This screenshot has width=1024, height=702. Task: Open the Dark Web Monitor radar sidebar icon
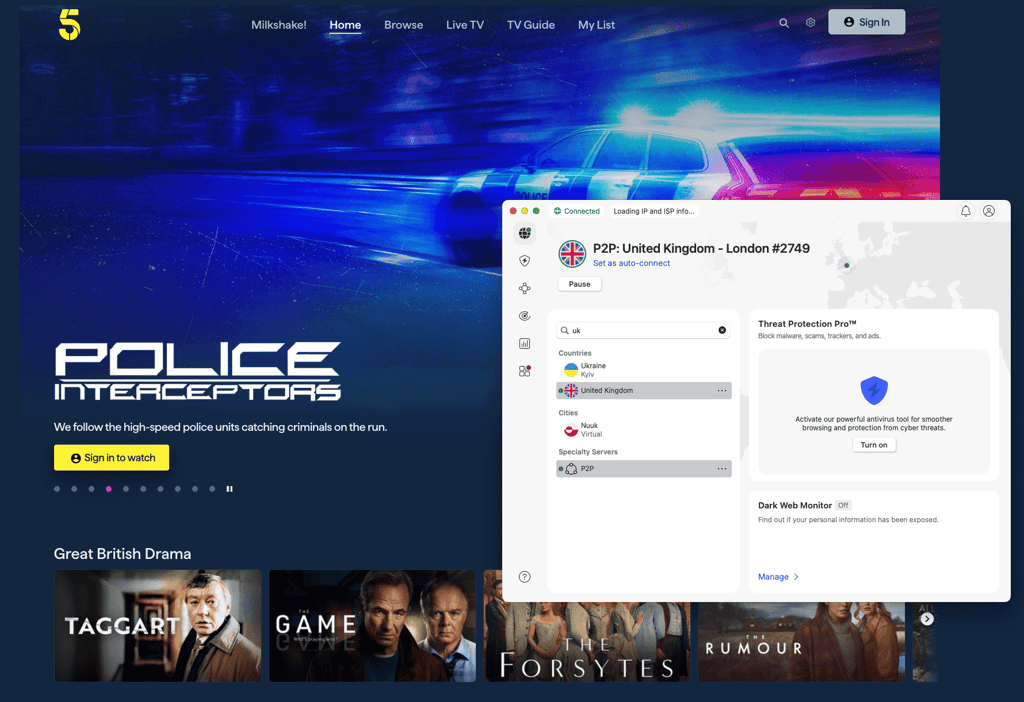524,316
